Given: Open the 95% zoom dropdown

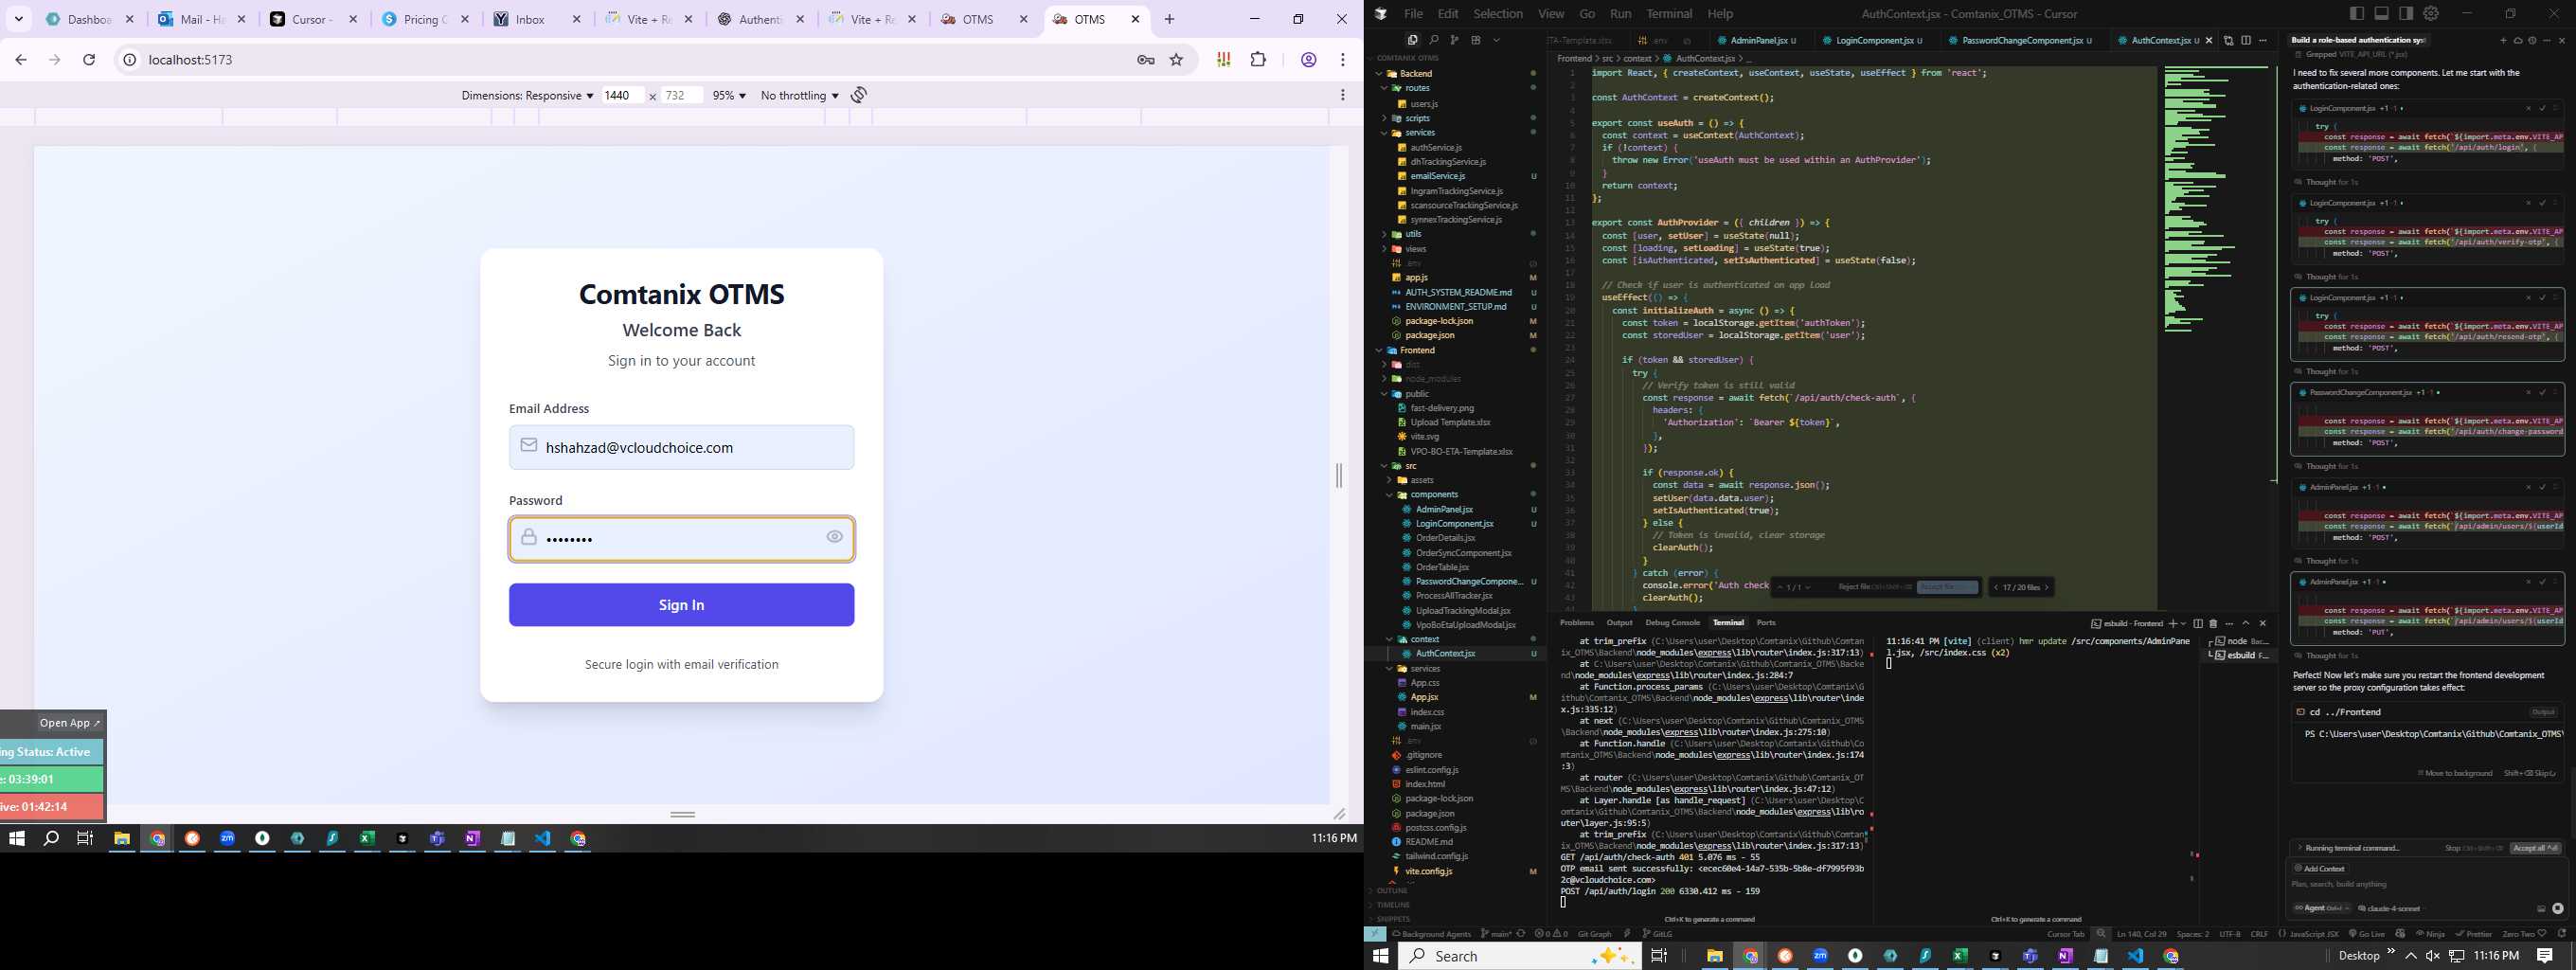Looking at the screenshot, I should click(729, 95).
